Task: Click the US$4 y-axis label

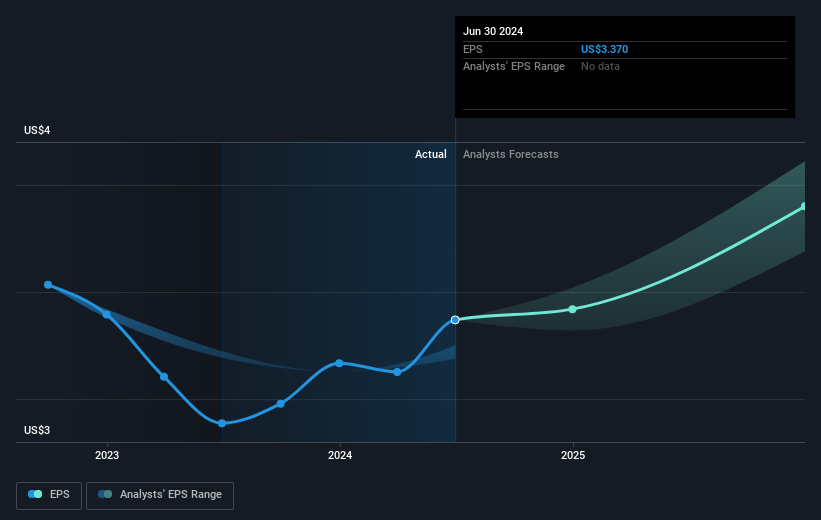Action: [x=37, y=130]
